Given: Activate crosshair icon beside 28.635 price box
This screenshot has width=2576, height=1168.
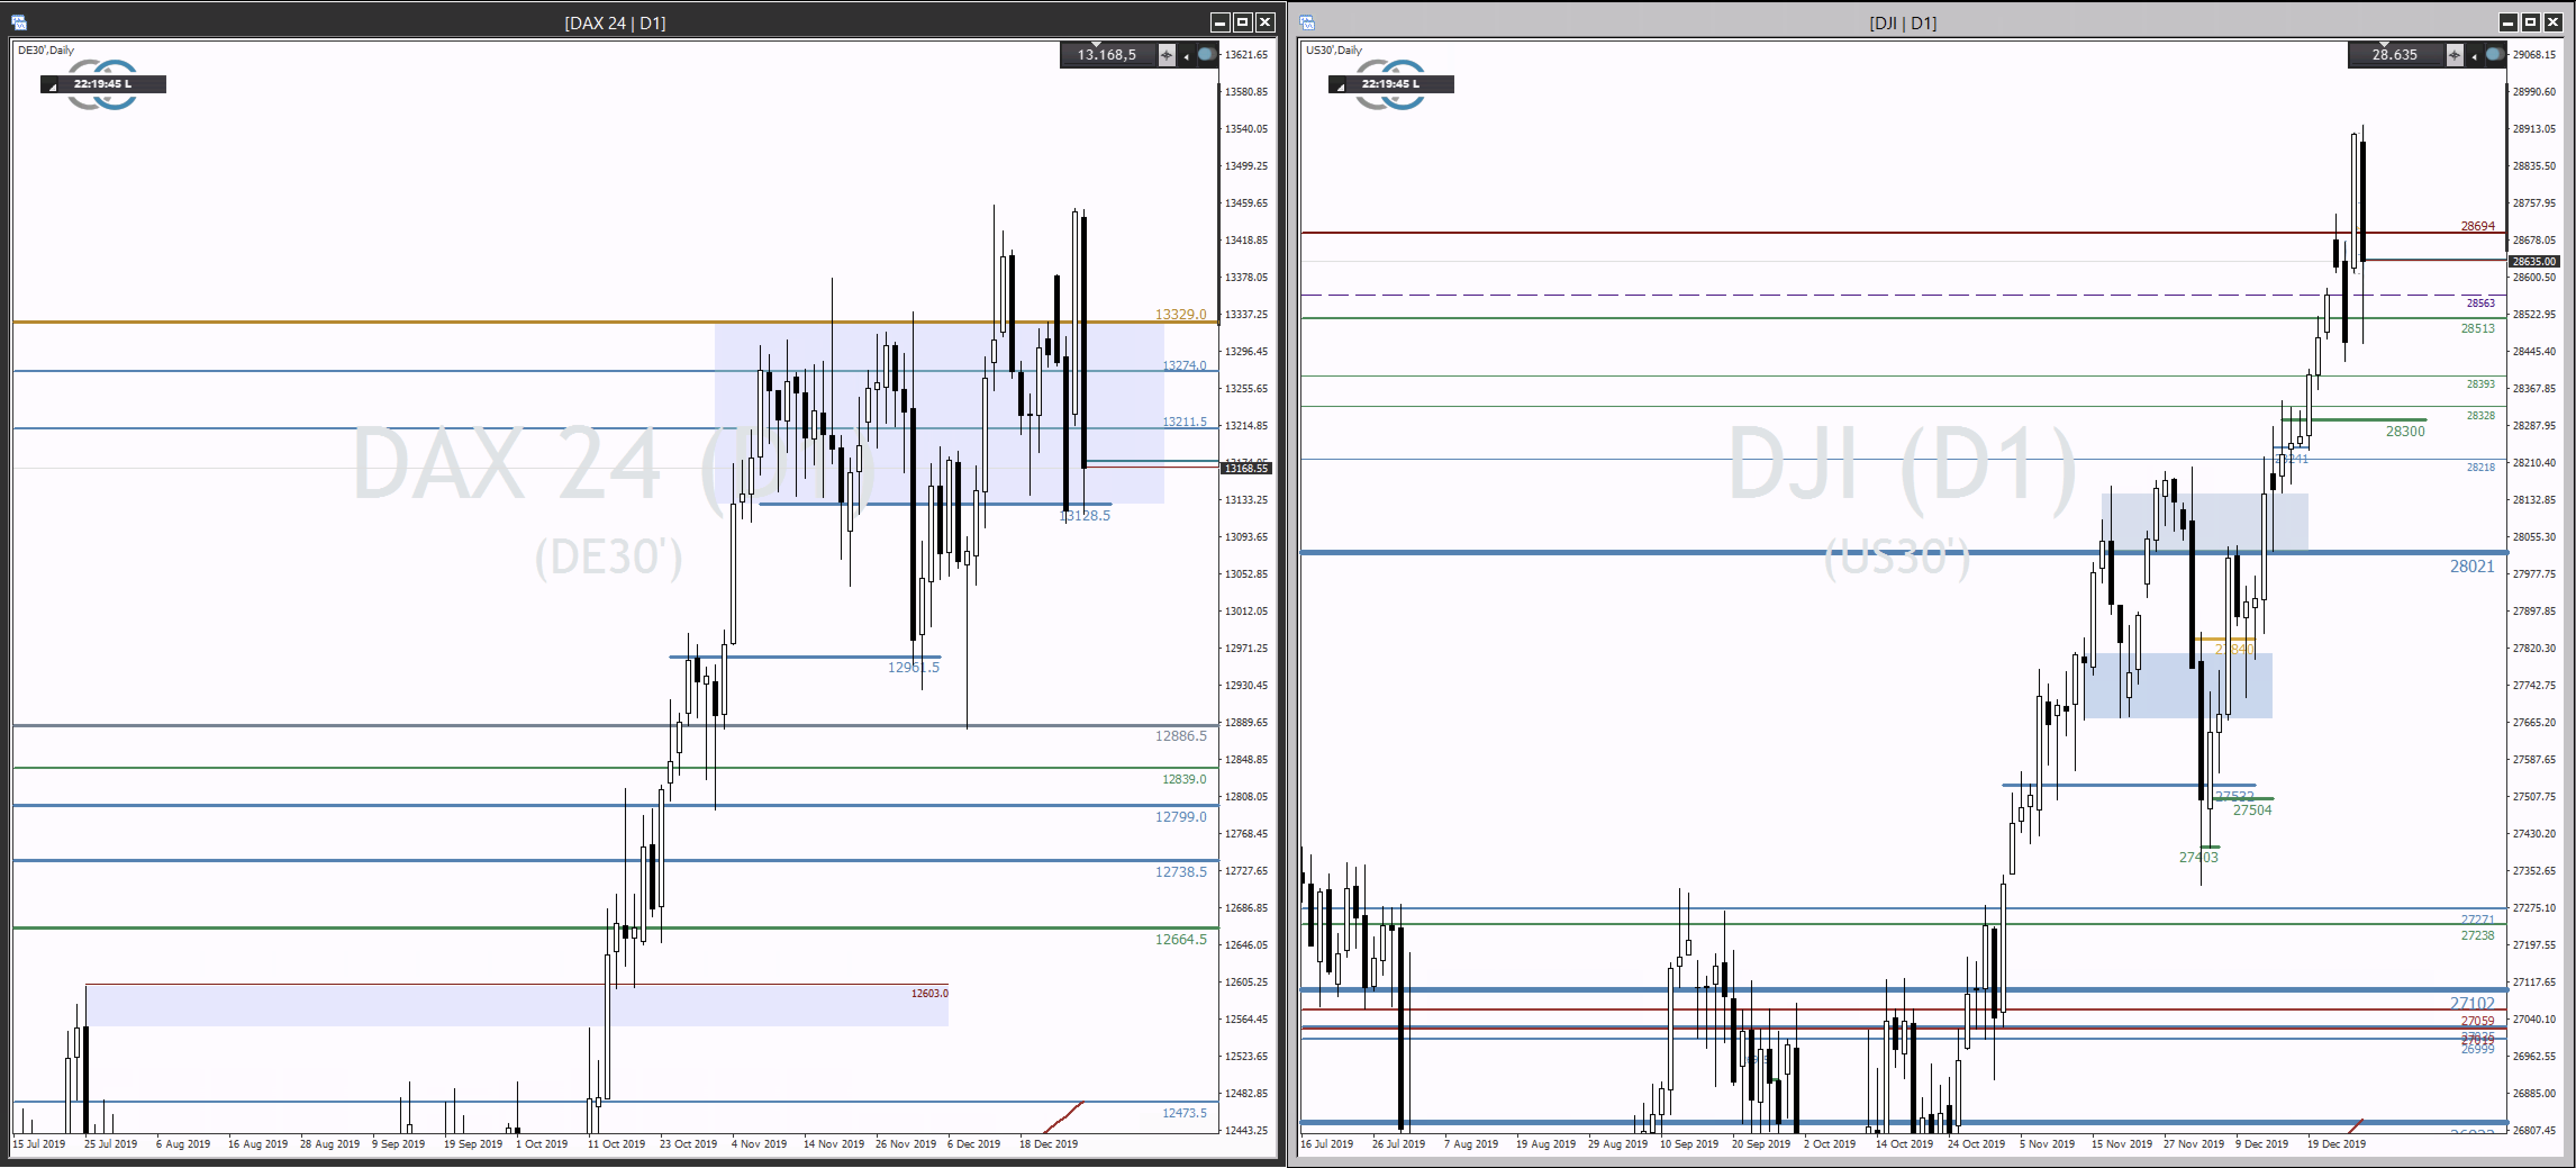Looking at the screenshot, I should point(2454,55).
